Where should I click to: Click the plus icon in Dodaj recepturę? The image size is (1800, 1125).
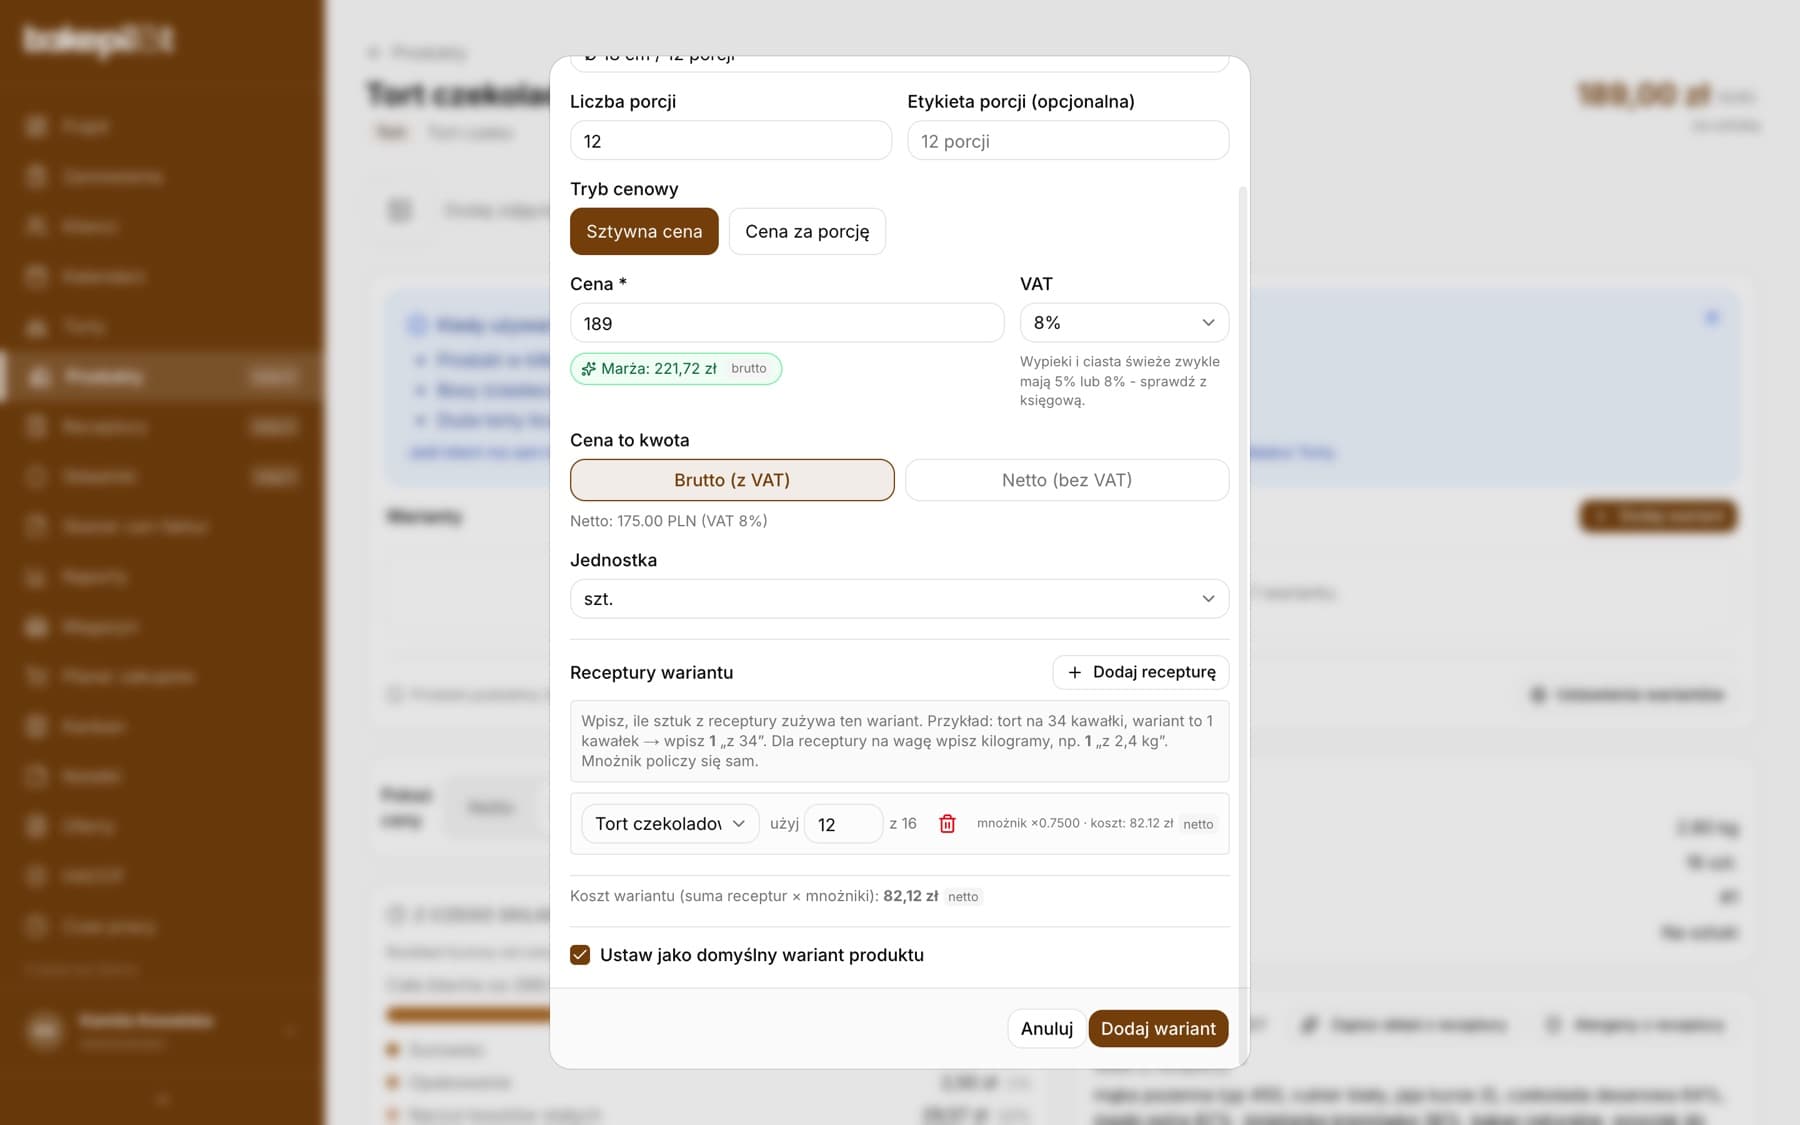1075,673
